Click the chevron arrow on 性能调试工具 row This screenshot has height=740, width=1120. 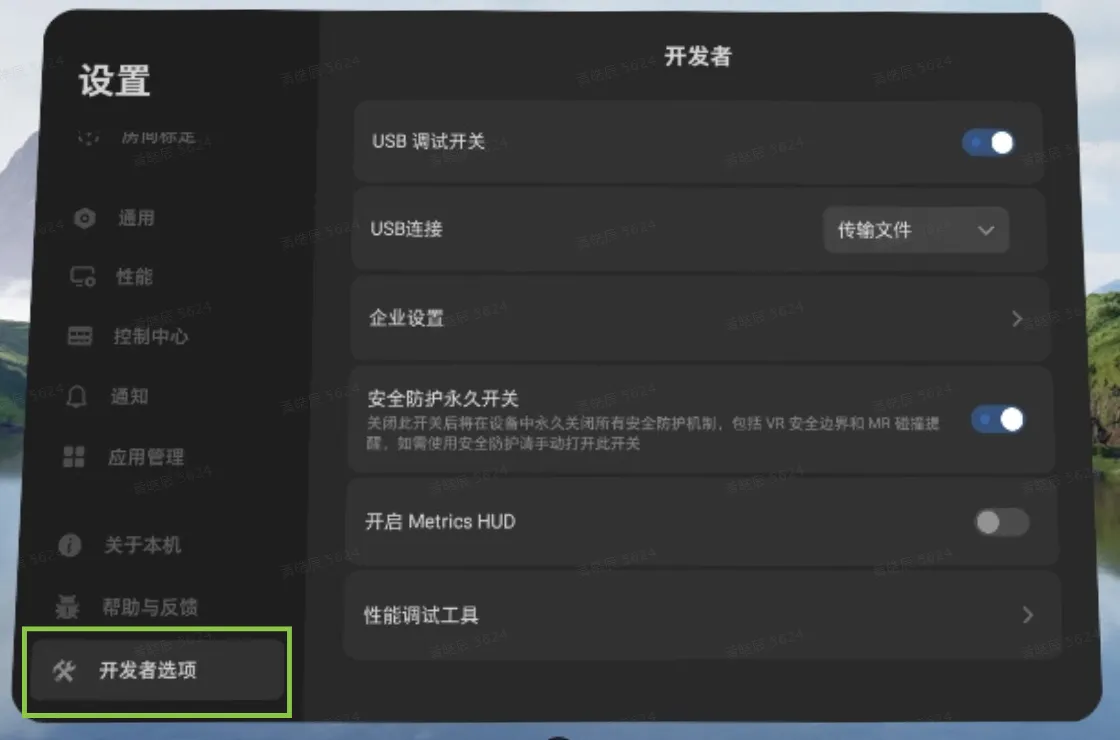click(1027, 615)
